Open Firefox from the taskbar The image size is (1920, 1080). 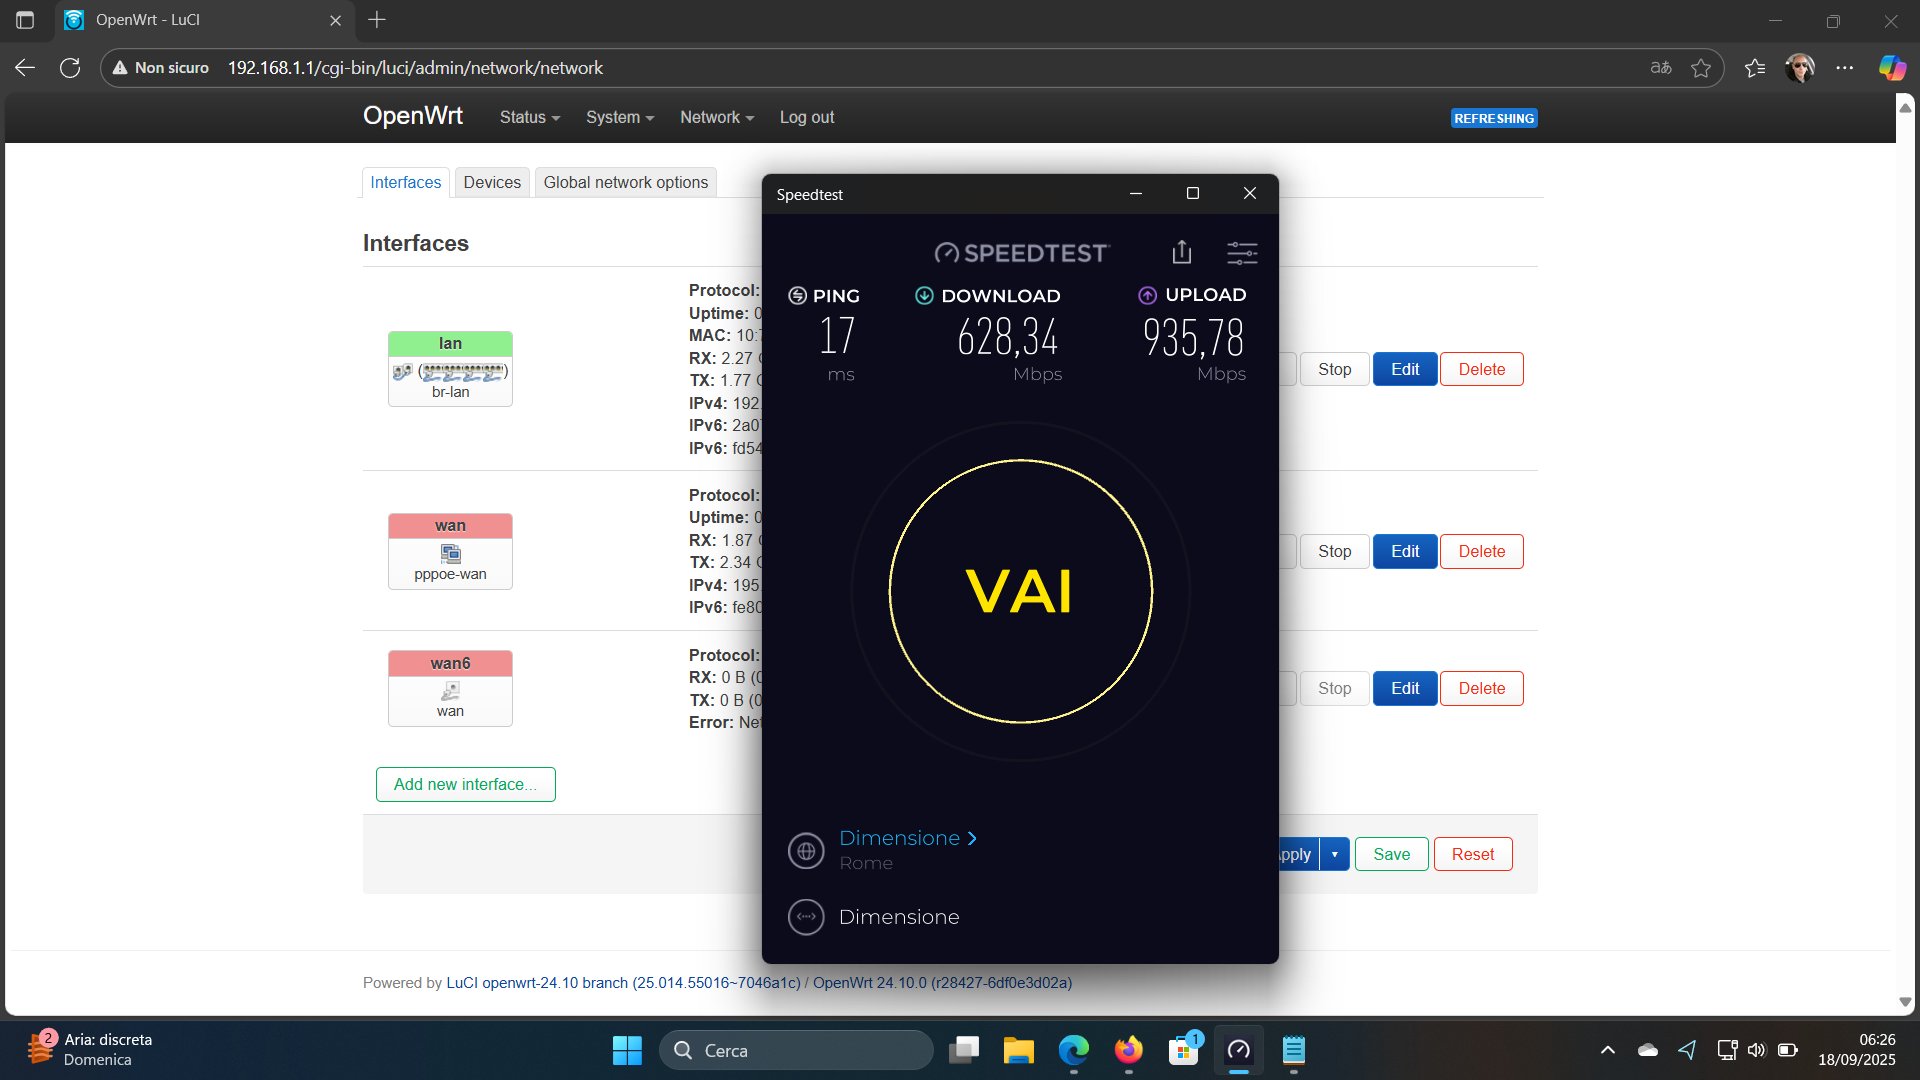[x=1129, y=1050]
